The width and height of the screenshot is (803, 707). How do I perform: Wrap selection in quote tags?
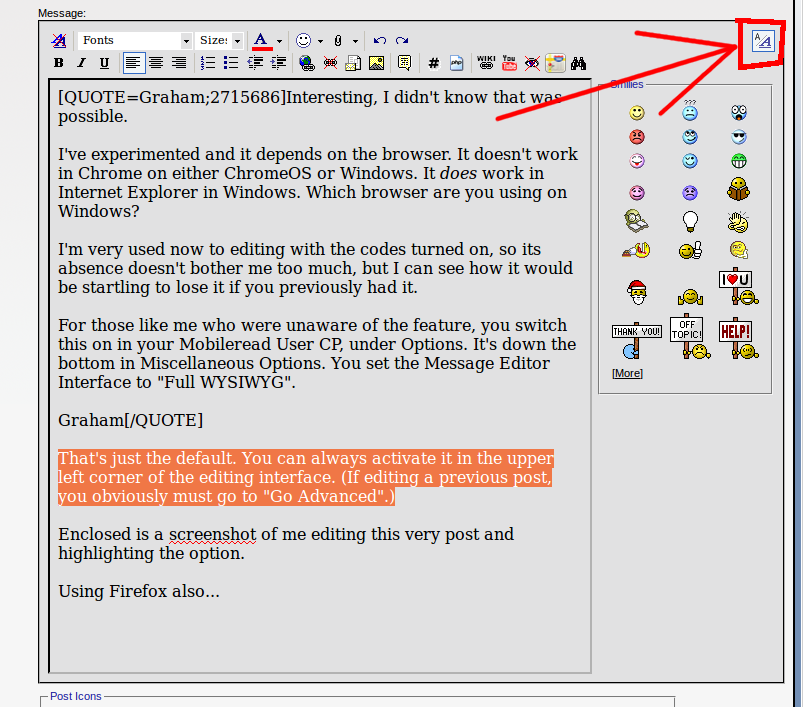405,63
